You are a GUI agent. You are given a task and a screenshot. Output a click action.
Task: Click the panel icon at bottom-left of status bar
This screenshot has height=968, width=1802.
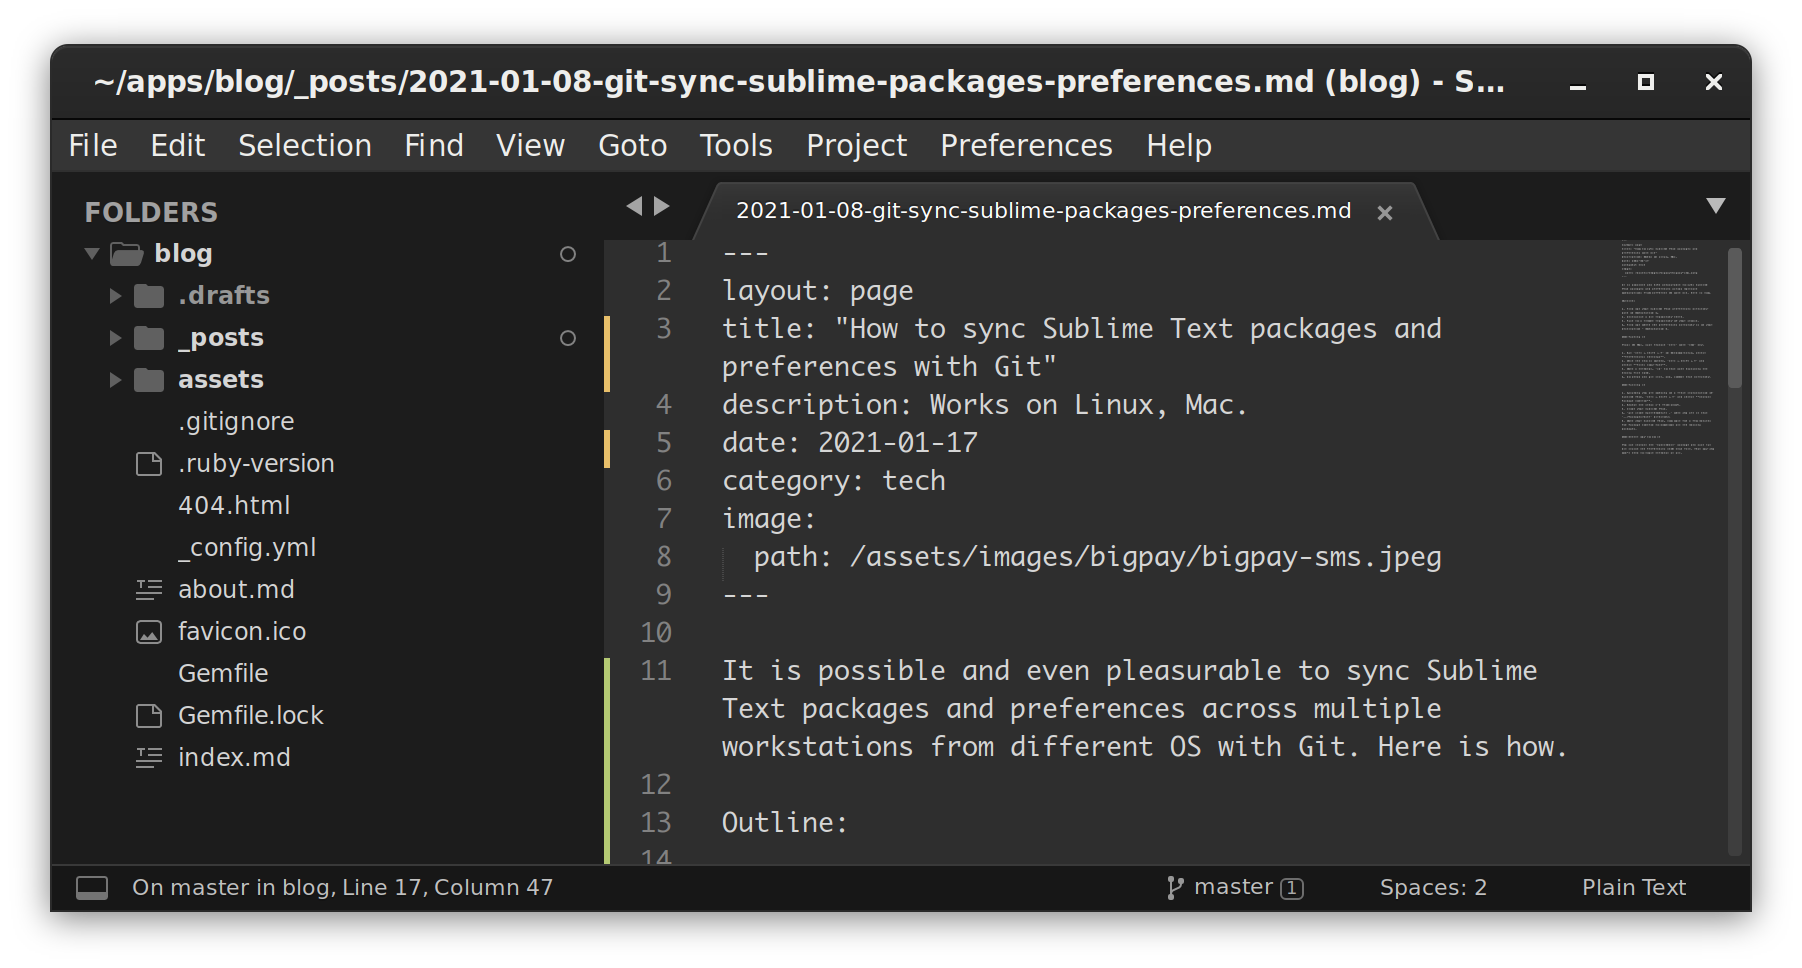pos(92,886)
